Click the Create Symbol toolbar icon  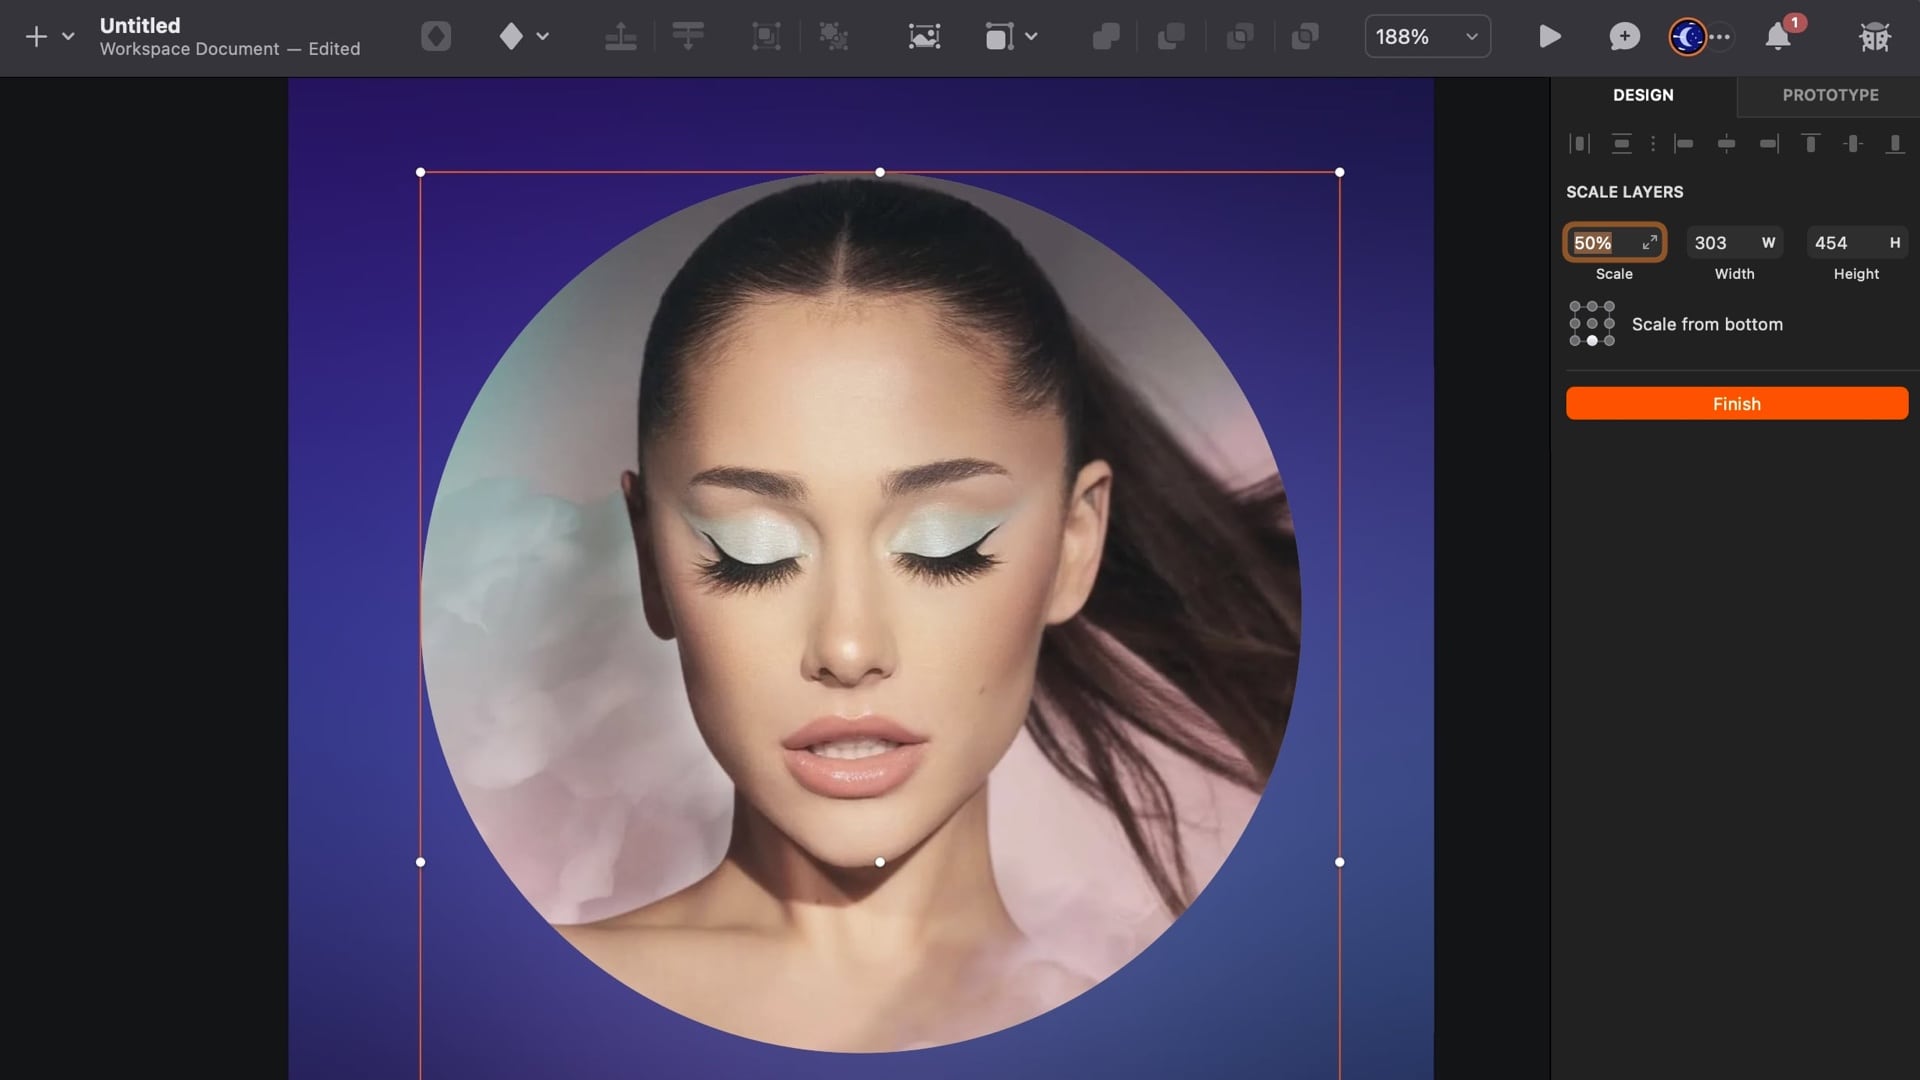436,37
